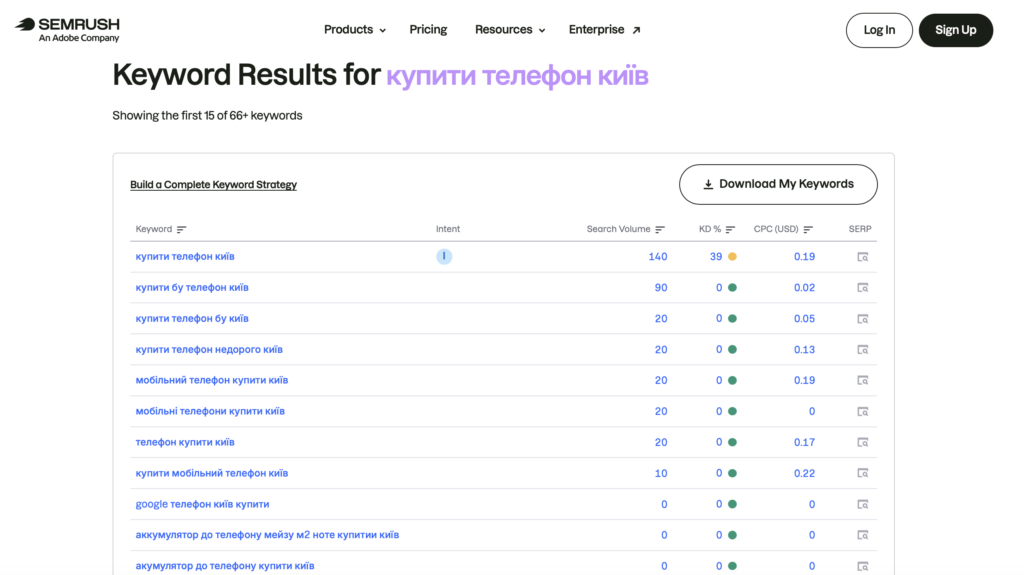The width and height of the screenshot is (1024, 575).
Task: Sort by CPC (USD) icon
Action: 808,229
